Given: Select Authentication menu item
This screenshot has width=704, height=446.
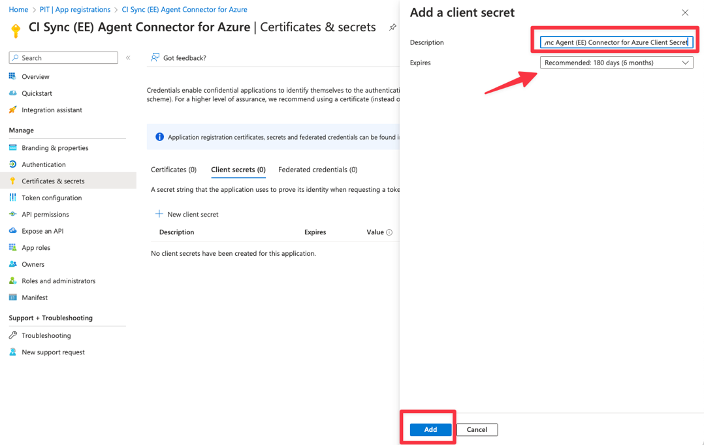Looking at the screenshot, I should [x=44, y=164].
